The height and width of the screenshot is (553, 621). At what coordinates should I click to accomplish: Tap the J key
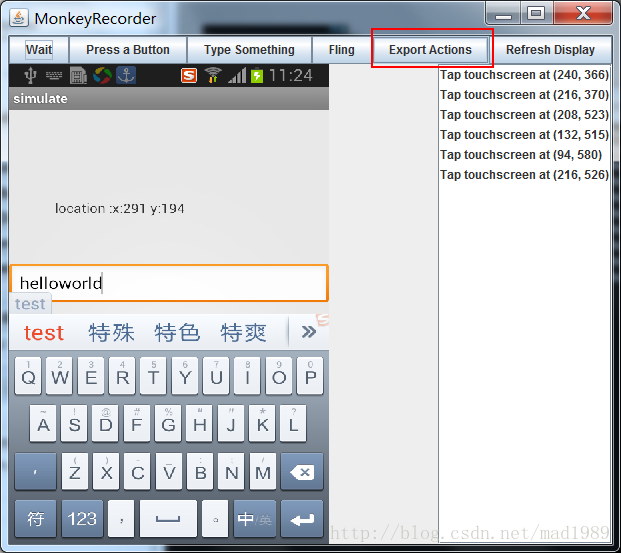point(231,423)
